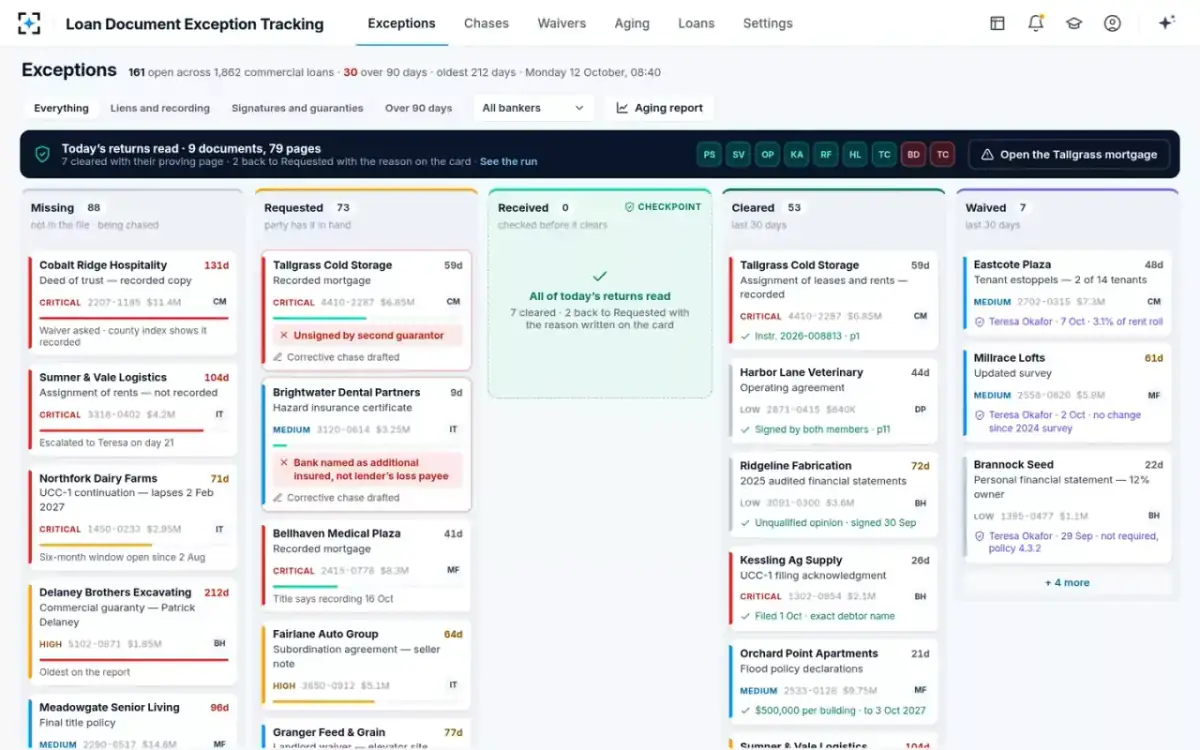
Task: Open the Kessling Ag Supply cleared card
Action: [x=834, y=589]
